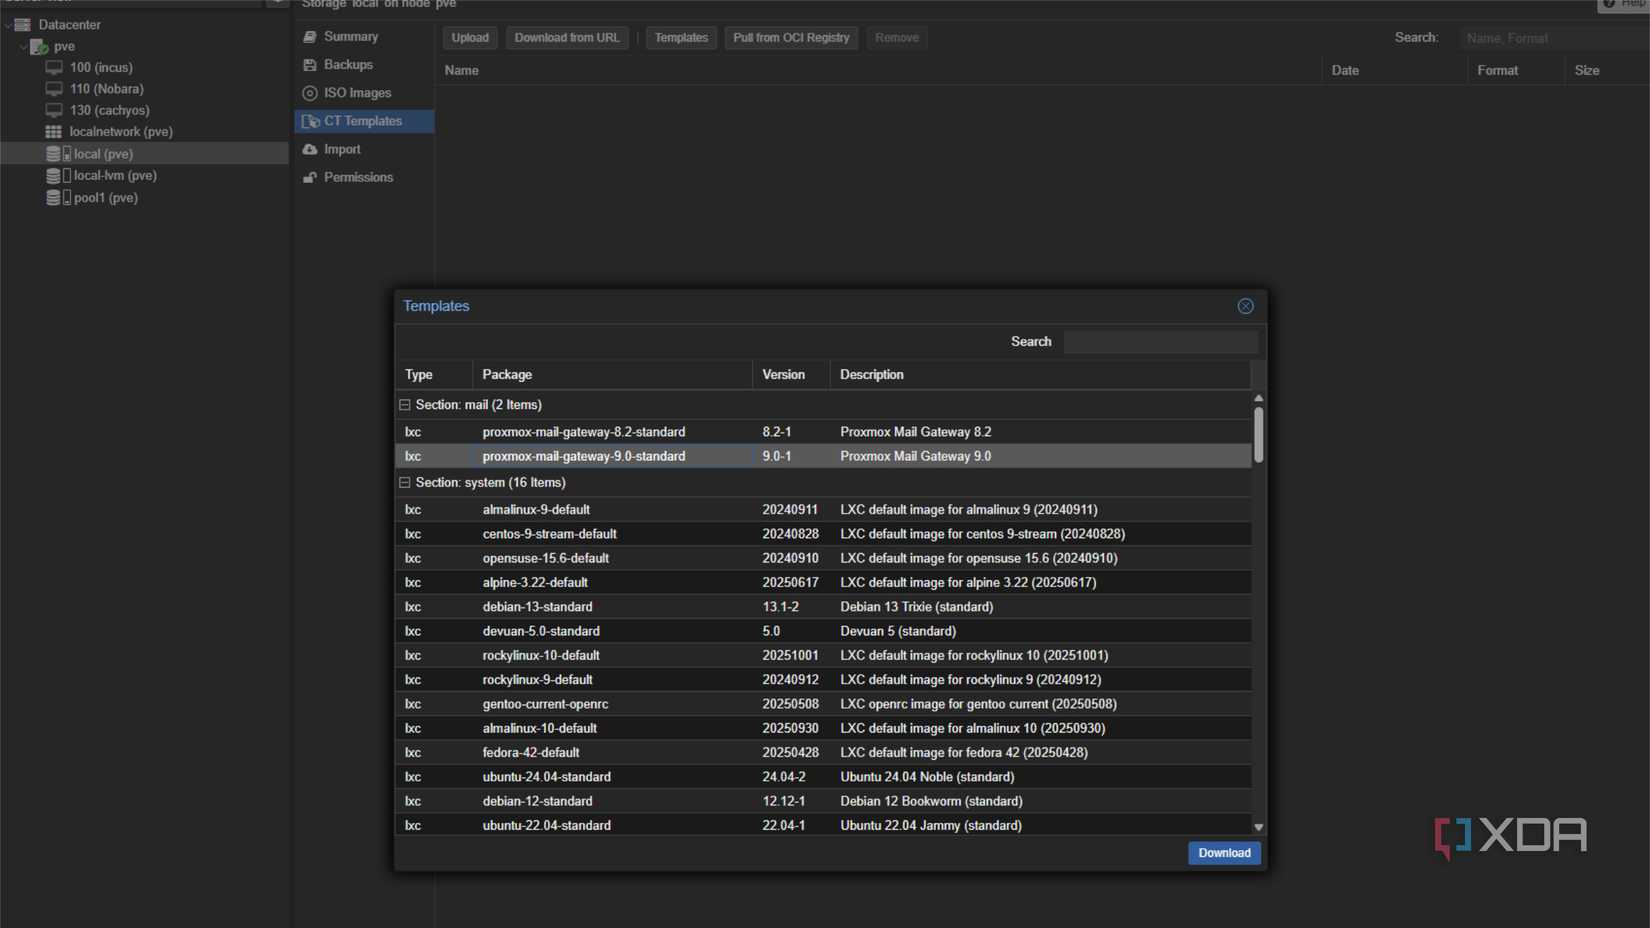The image size is (1650, 928).
Task: Select VM 100 (incus) in the tree
Action: coord(54,67)
